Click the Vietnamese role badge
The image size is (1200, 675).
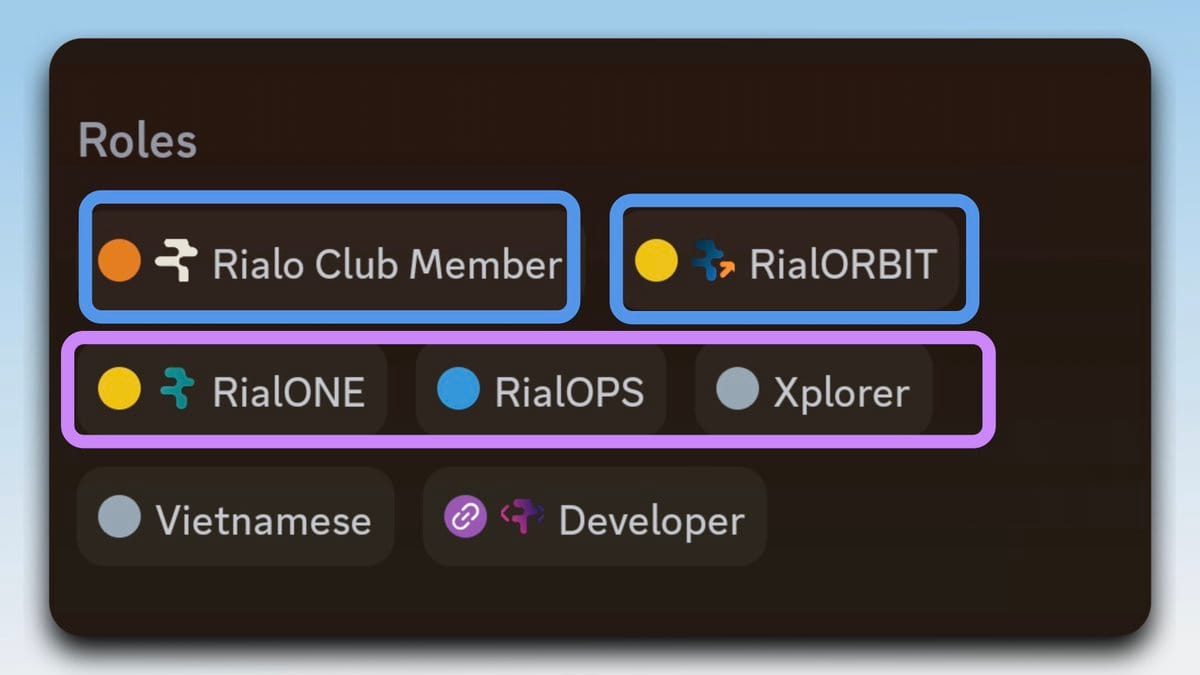[x=235, y=518]
